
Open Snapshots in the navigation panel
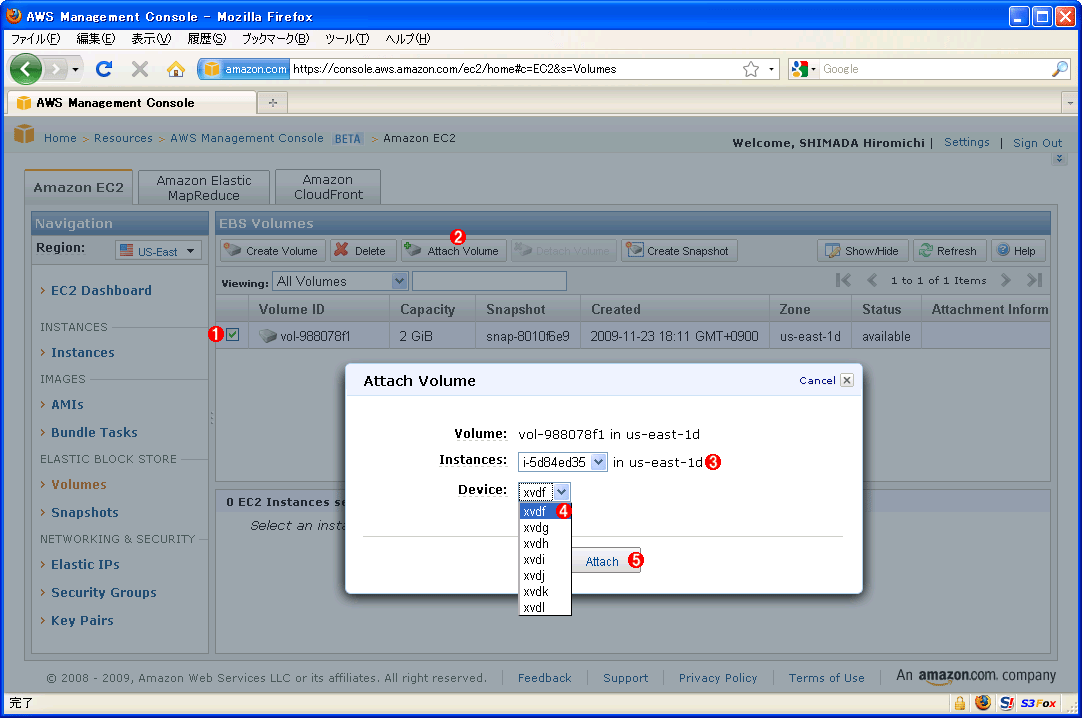pos(84,512)
